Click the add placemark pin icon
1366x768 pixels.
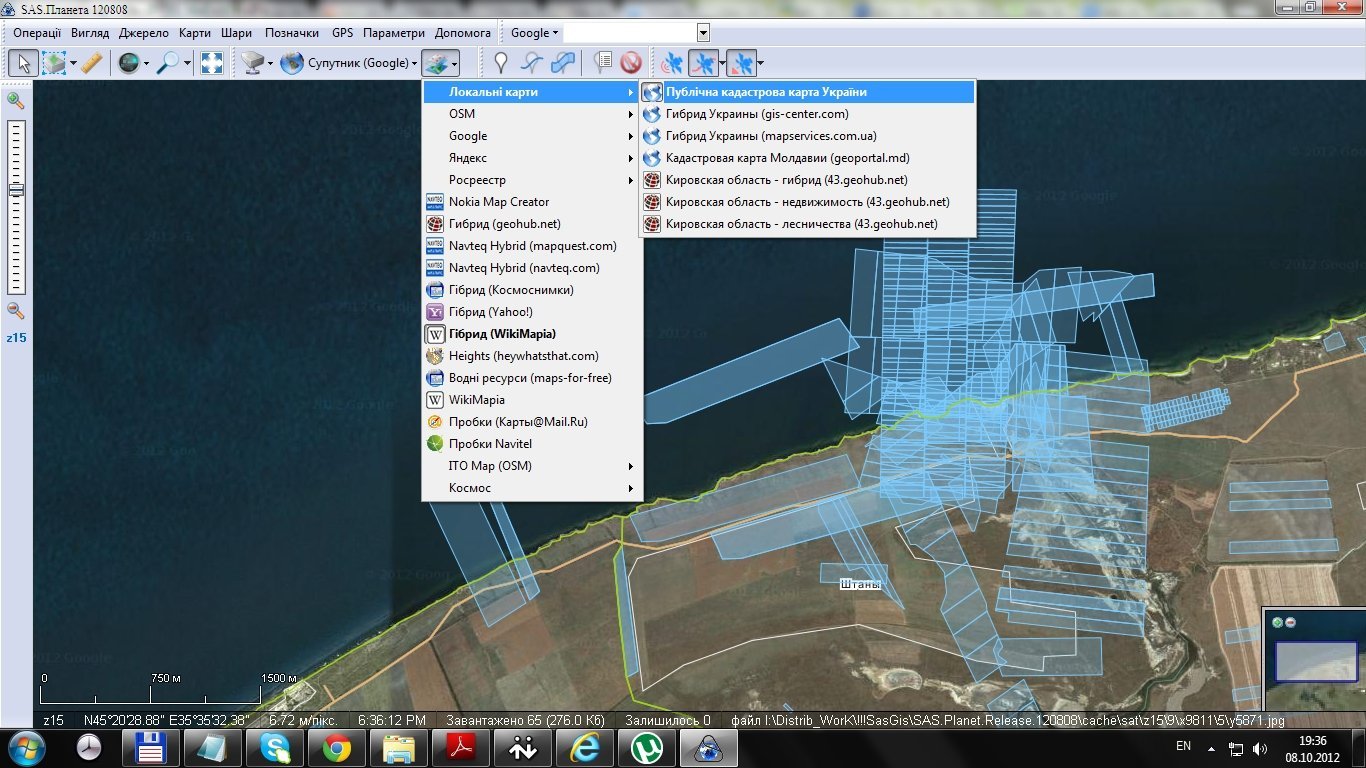click(x=501, y=63)
